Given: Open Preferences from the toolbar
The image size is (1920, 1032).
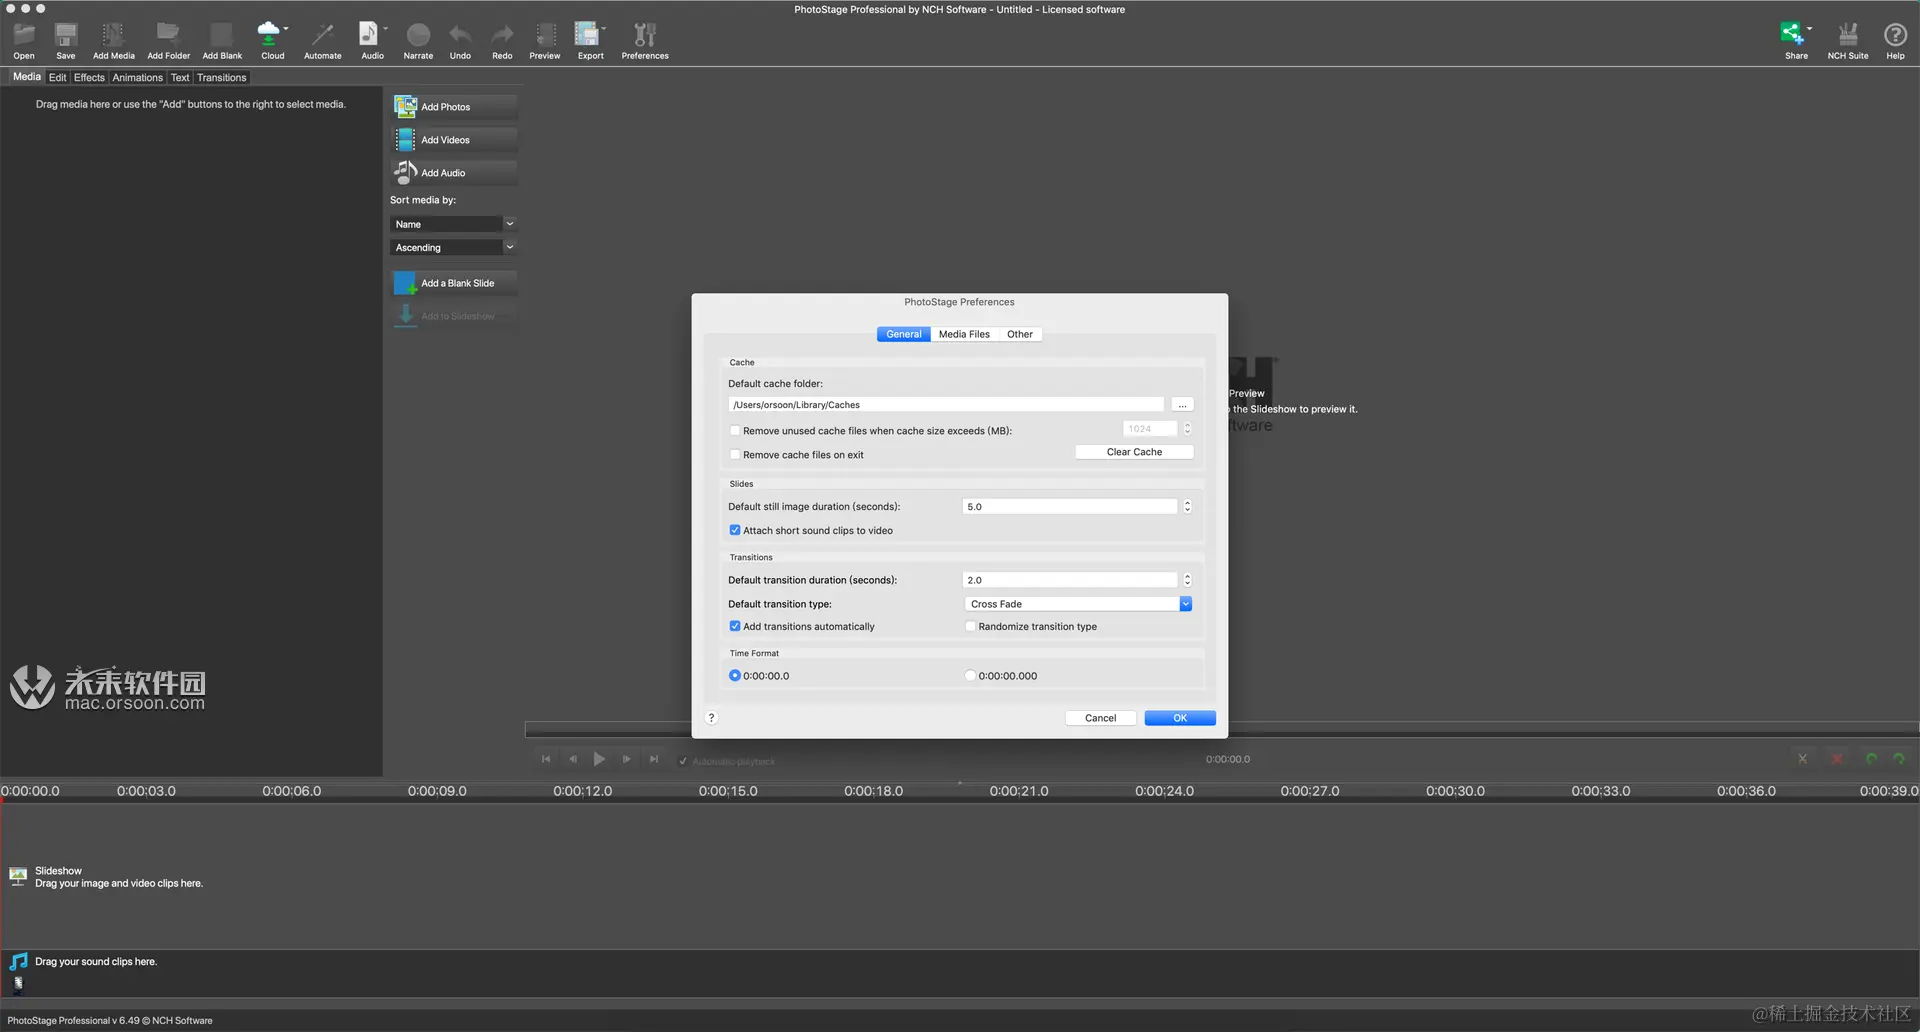Looking at the screenshot, I should [x=645, y=41].
